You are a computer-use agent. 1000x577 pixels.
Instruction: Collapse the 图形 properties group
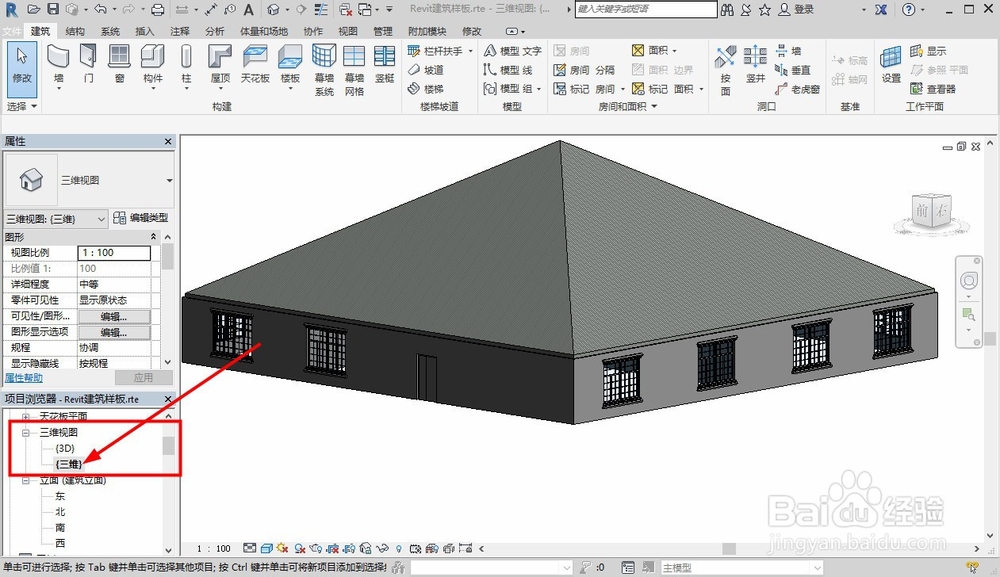tap(153, 237)
